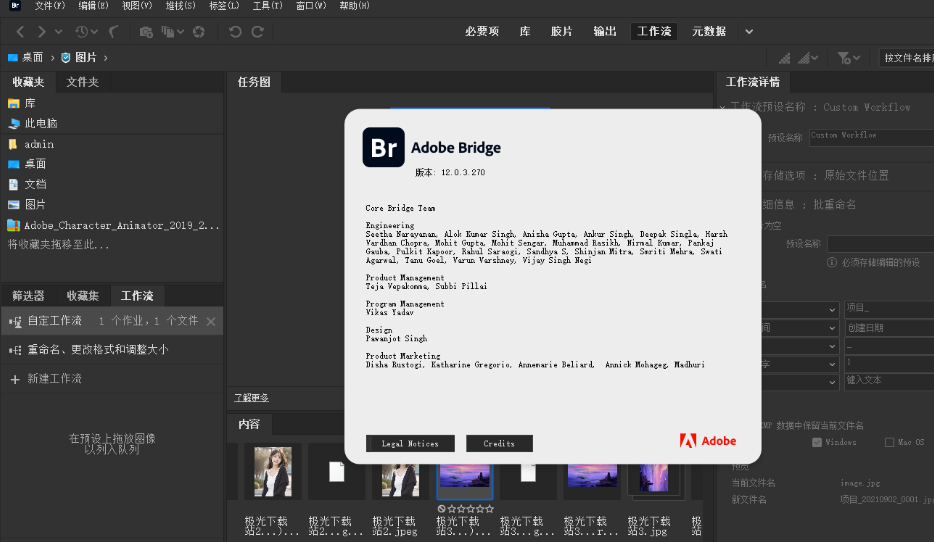
Task: Toggle the Windows compatibility checkbox
Action: pyautogui.click(x=817, y=442)
